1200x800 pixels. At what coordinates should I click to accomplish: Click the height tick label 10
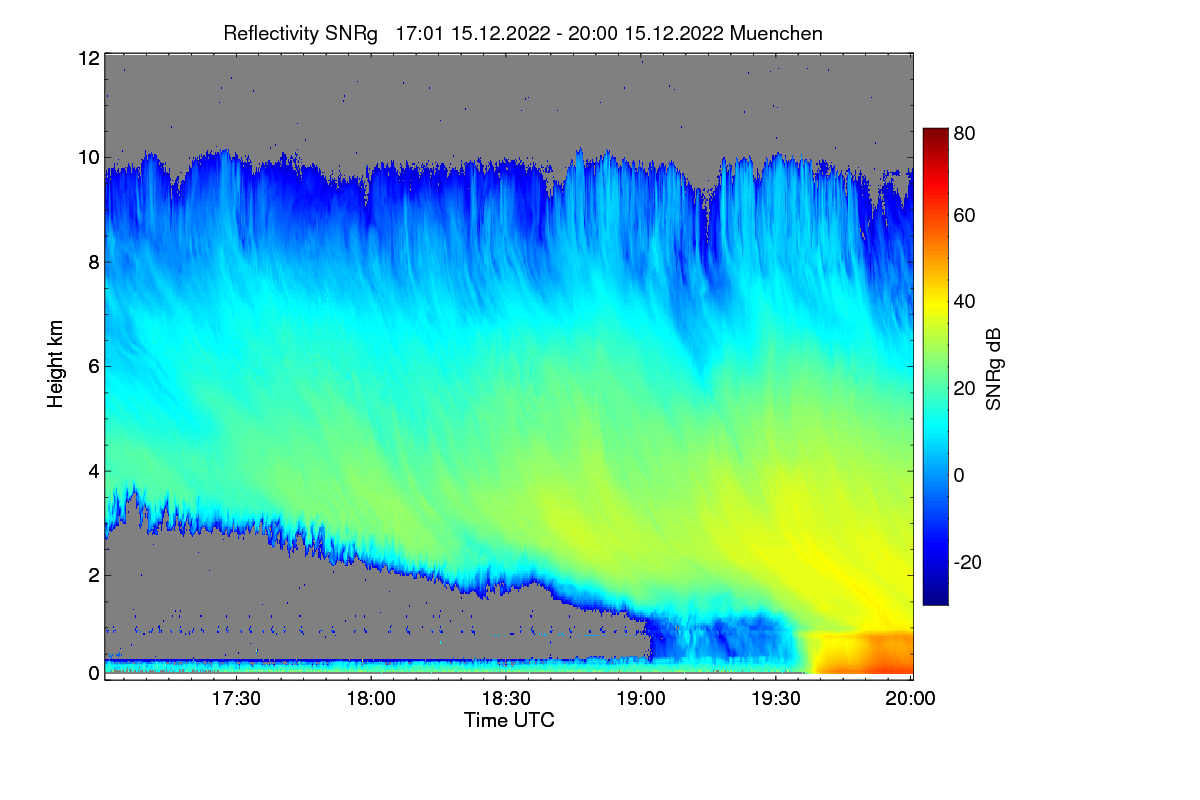click(x=88, y=157)
